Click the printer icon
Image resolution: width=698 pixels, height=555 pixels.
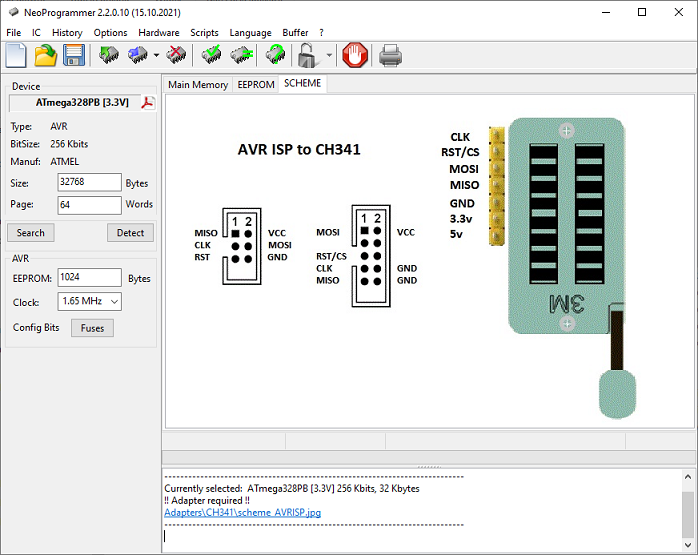390,56
